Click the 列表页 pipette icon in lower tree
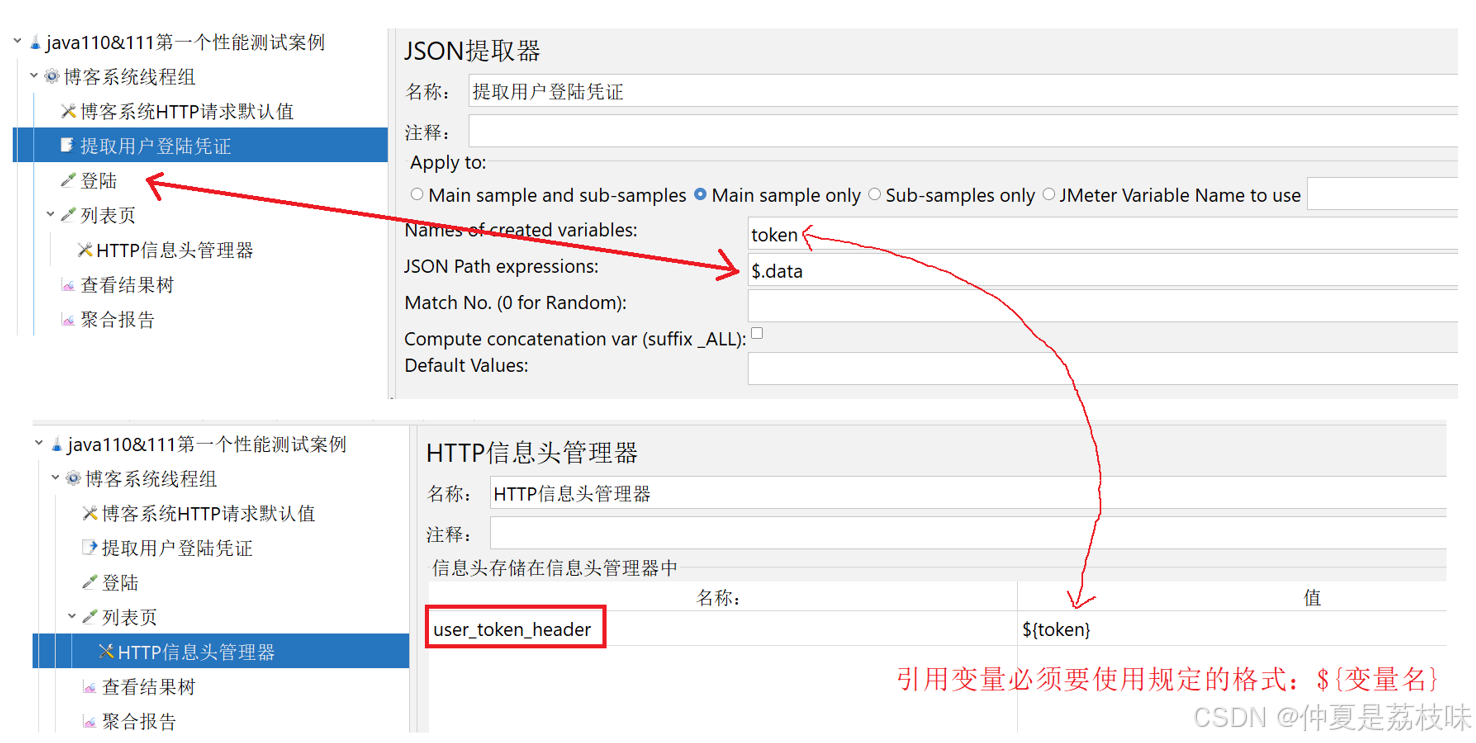1476x743 pixels. tap(90, 617)
